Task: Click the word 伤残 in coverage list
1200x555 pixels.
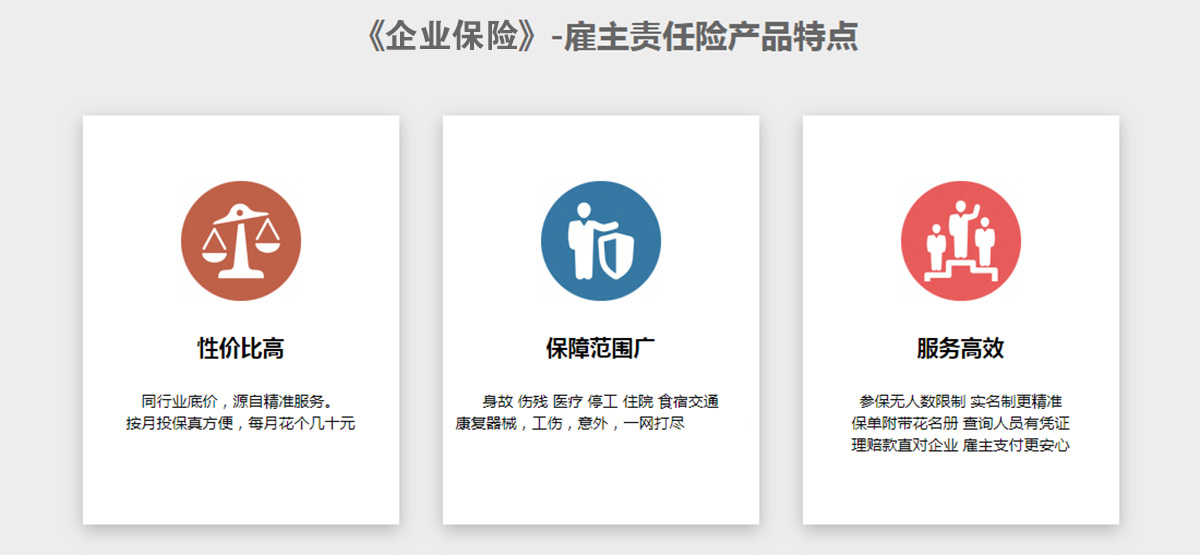Action: (x=533, y=401)
